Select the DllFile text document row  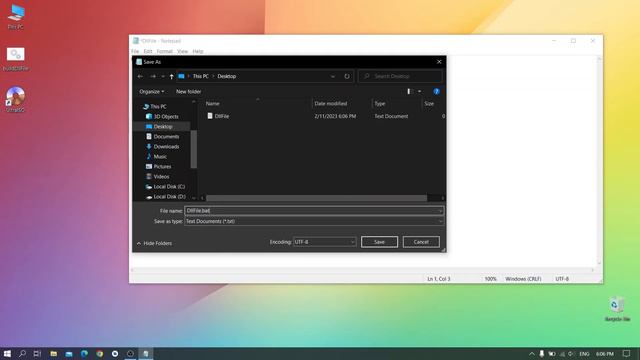324,116
